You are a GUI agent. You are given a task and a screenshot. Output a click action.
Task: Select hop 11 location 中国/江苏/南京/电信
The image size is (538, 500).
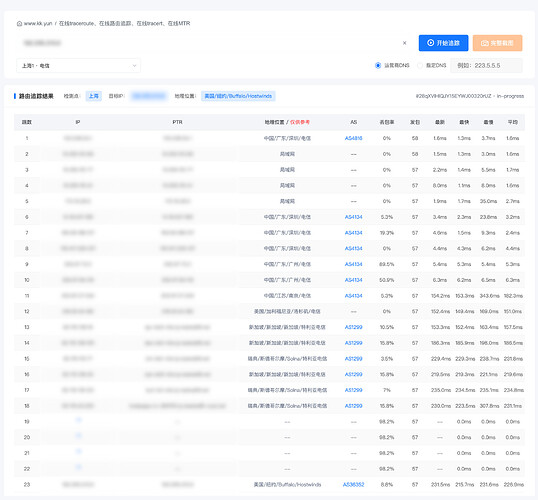(287, 296)
